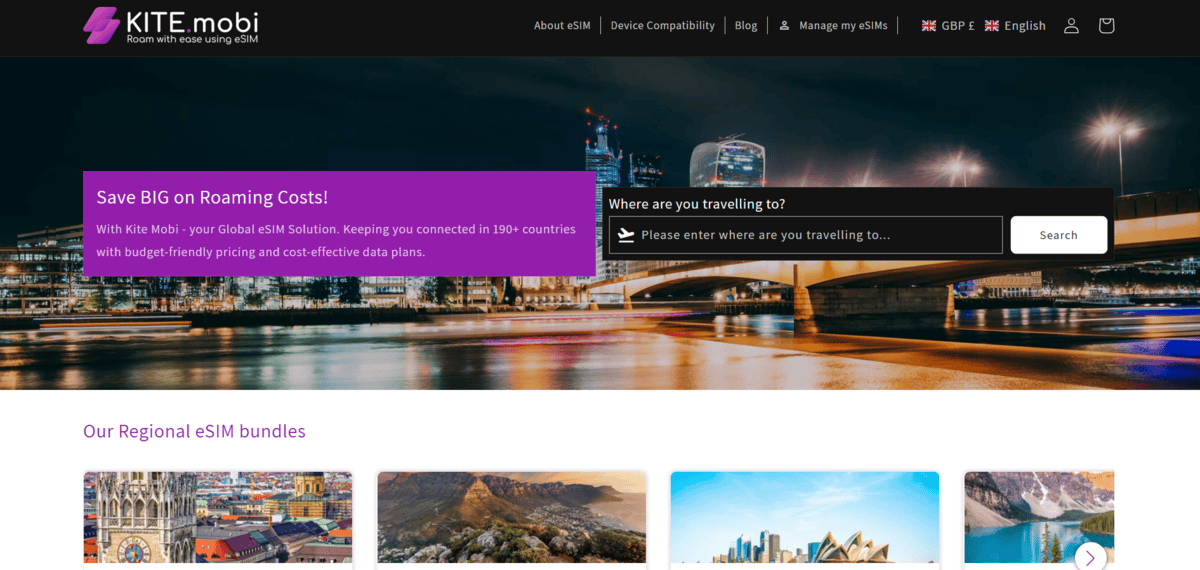Open the shopping cart icon
The width and height of the screenshot is (1200, 570).
(1106, 26)
